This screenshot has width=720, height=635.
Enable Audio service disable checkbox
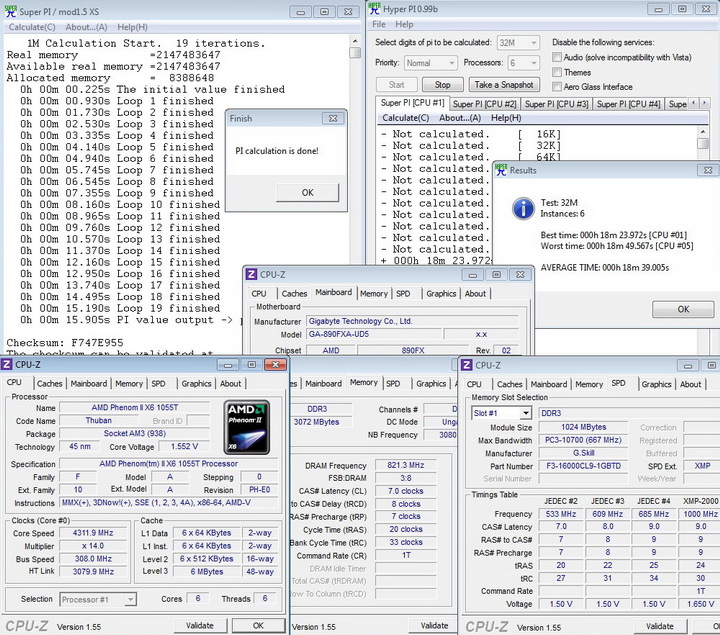557,57
